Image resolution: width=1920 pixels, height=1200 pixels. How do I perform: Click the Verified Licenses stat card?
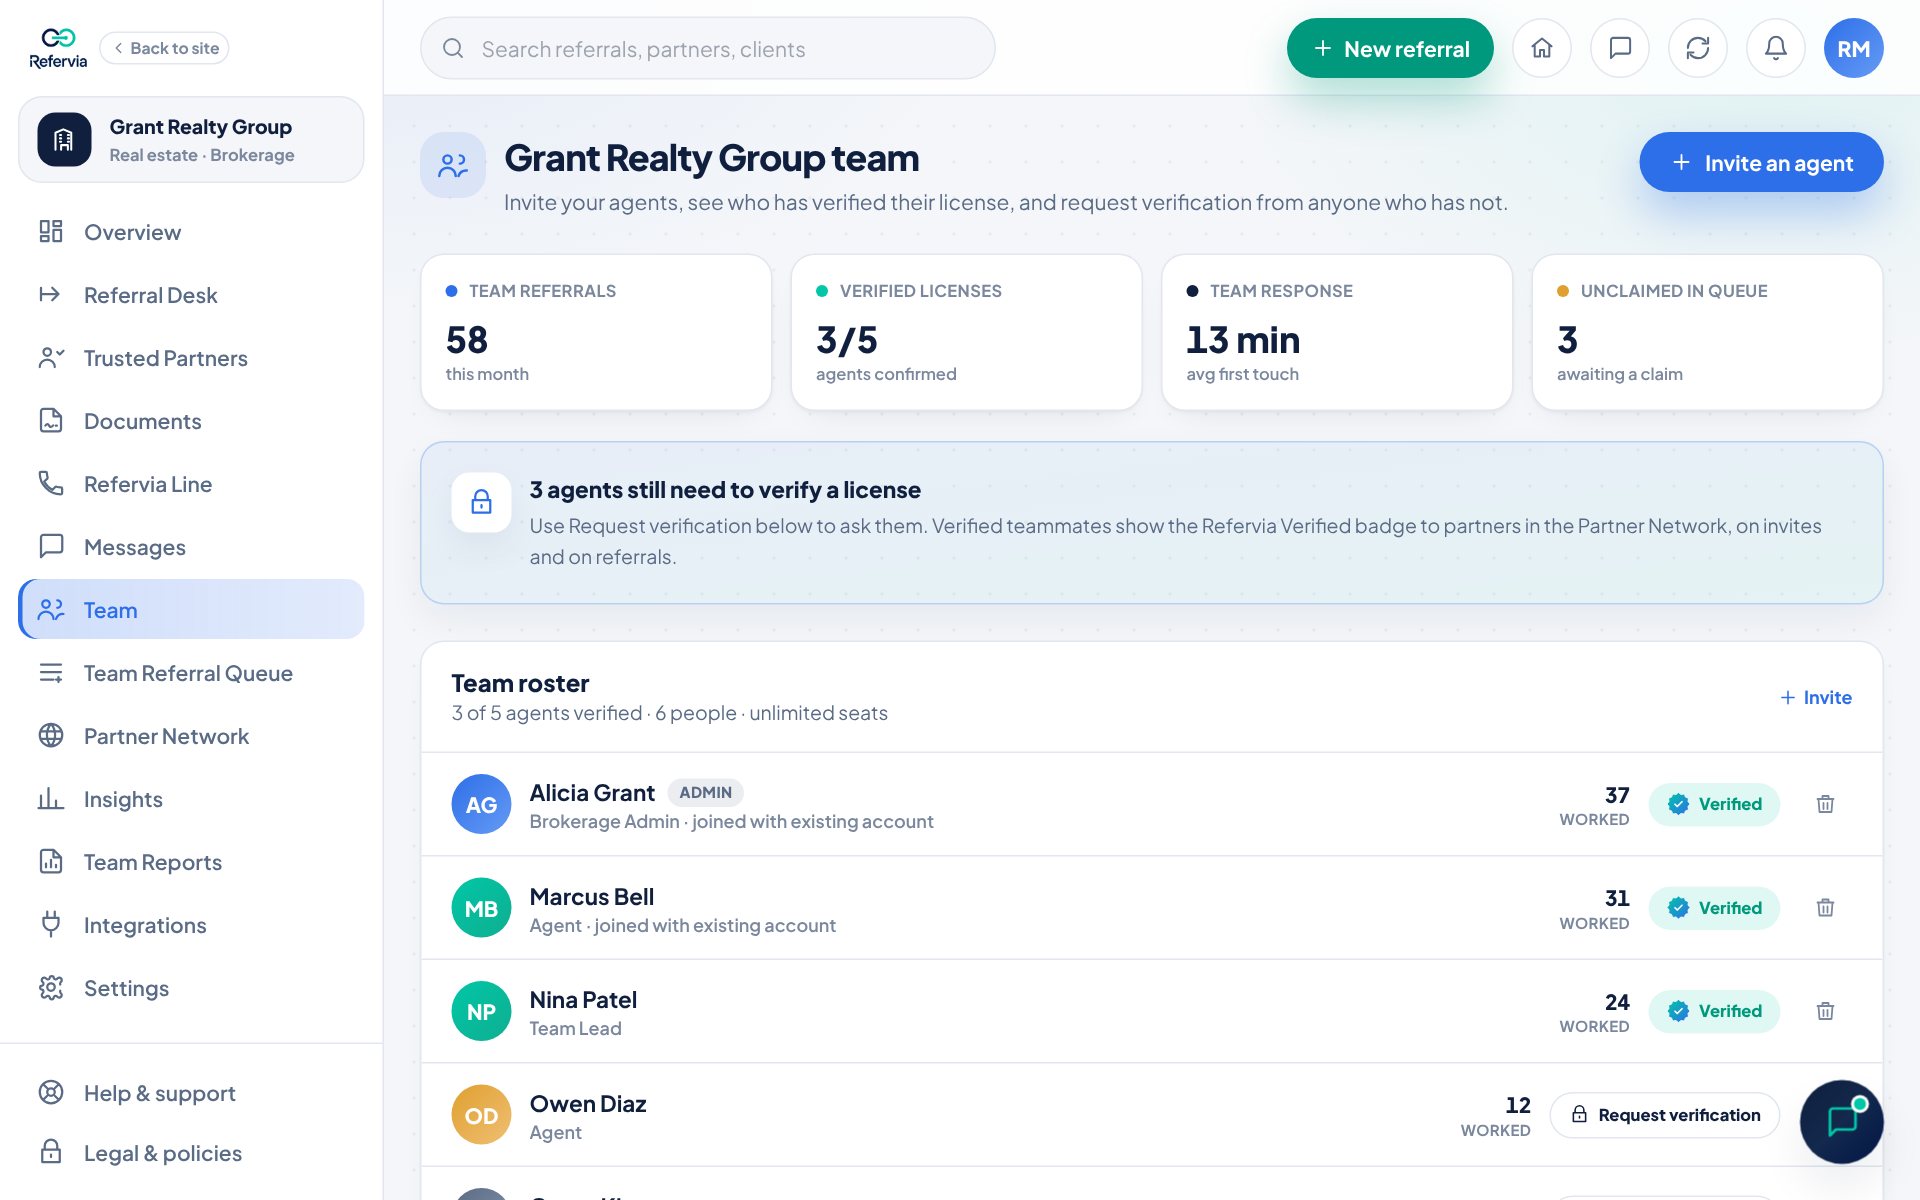(966, 332)
